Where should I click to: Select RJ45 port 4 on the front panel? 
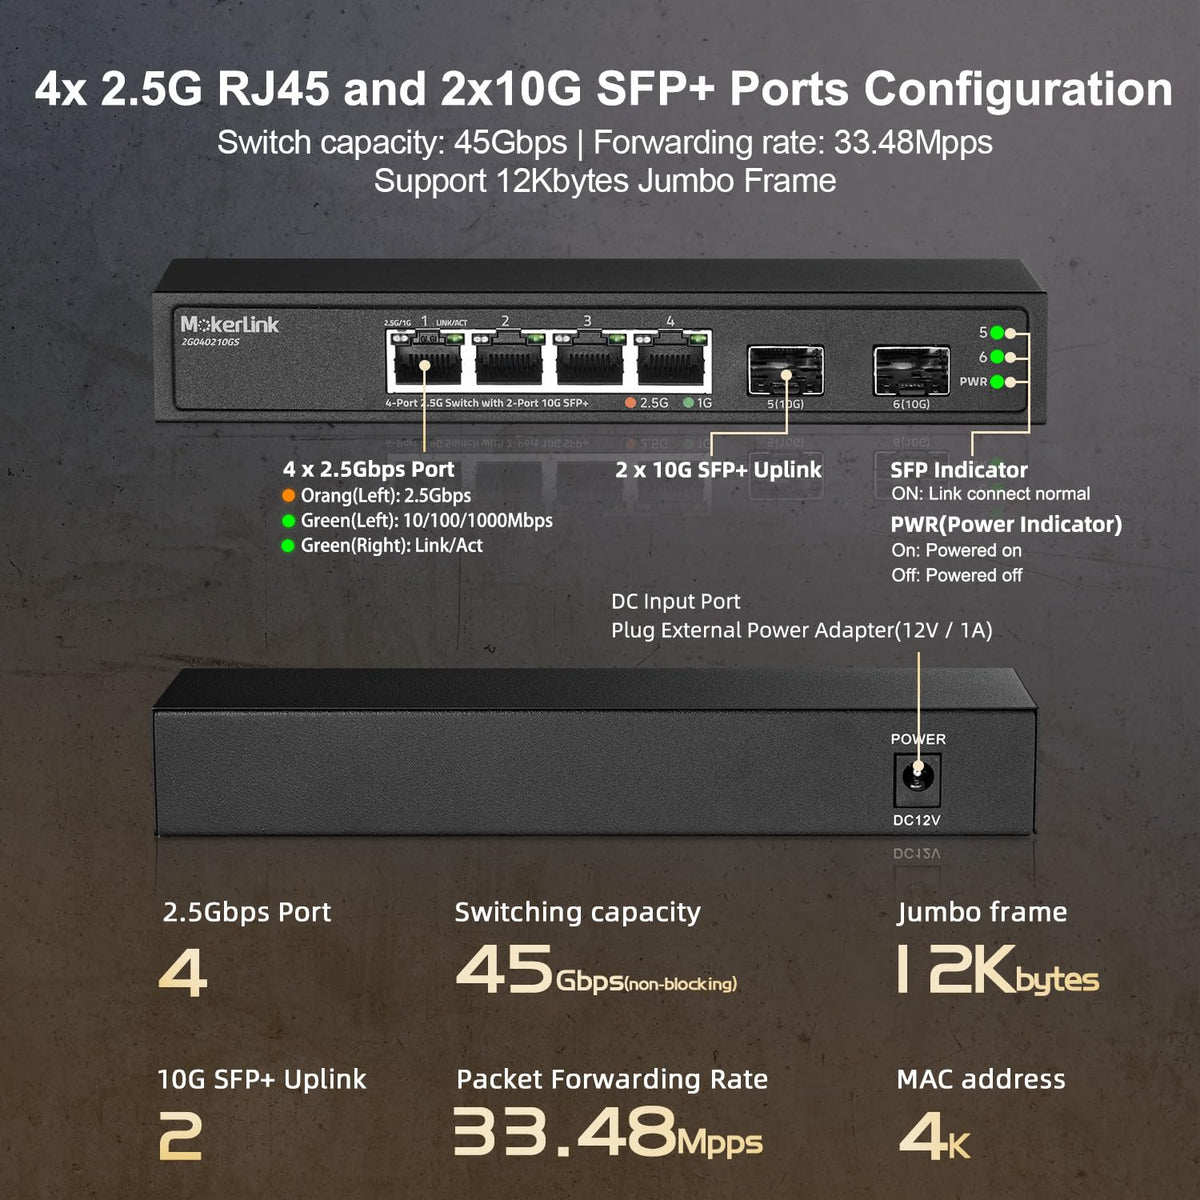coord(670,362)
